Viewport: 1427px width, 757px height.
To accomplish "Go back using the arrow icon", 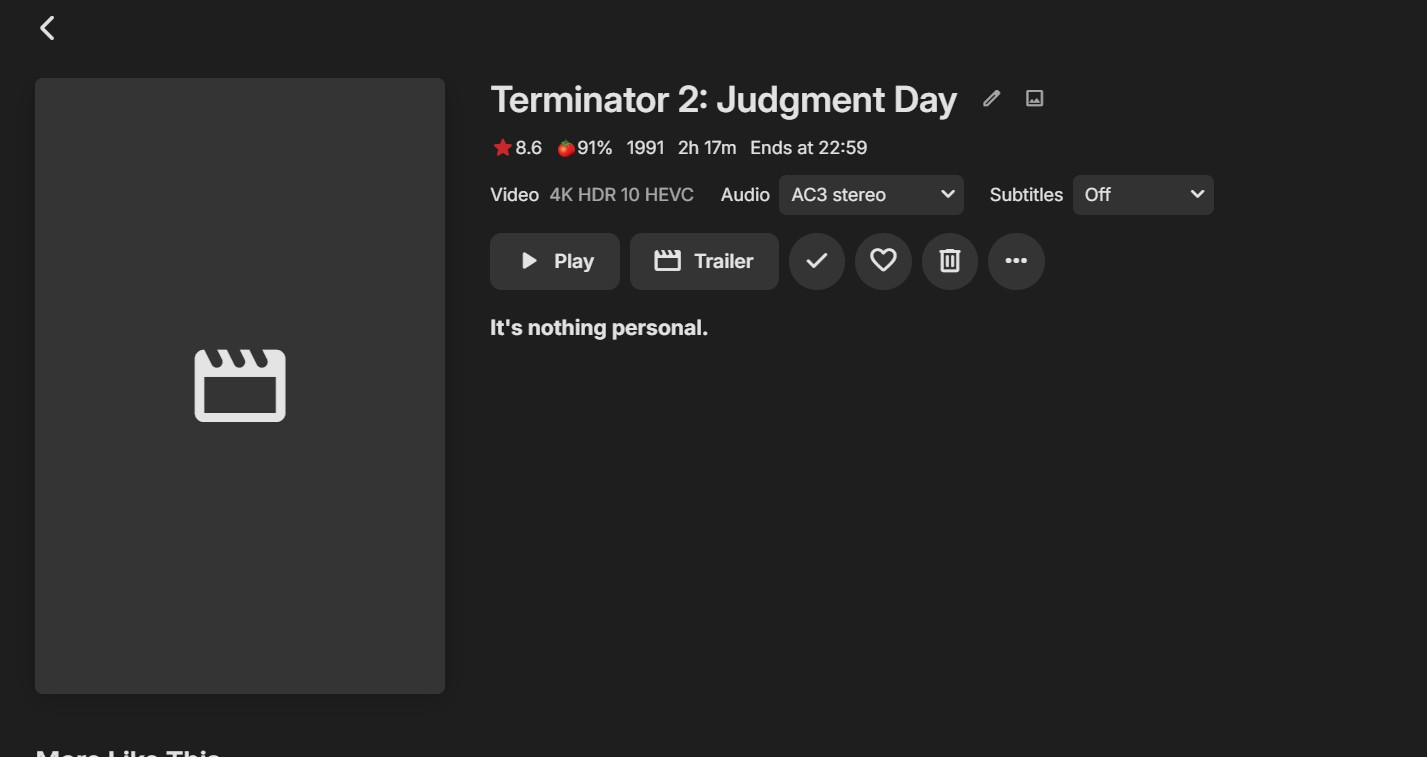I will 47,28.
